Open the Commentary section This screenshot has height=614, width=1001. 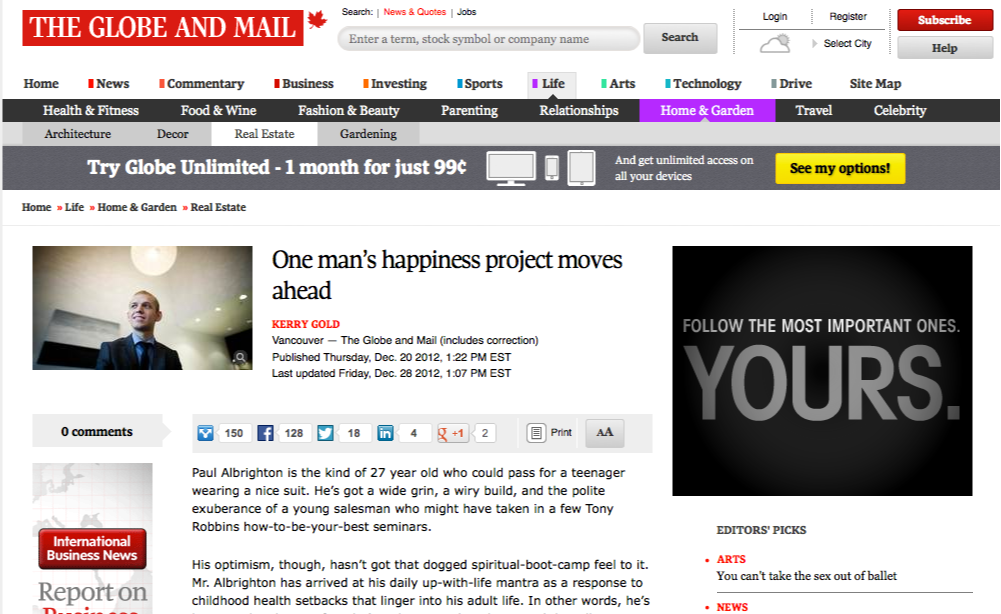pyautogui.click(x=202, y=84)
